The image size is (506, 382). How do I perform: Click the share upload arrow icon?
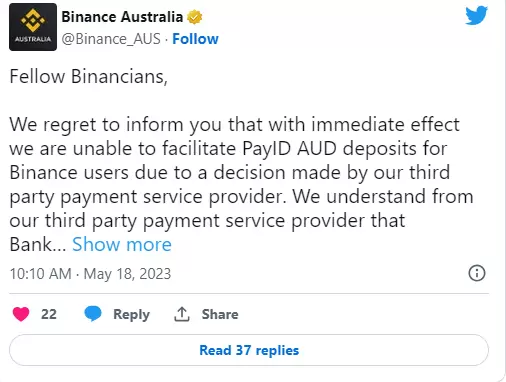point(182,314)
